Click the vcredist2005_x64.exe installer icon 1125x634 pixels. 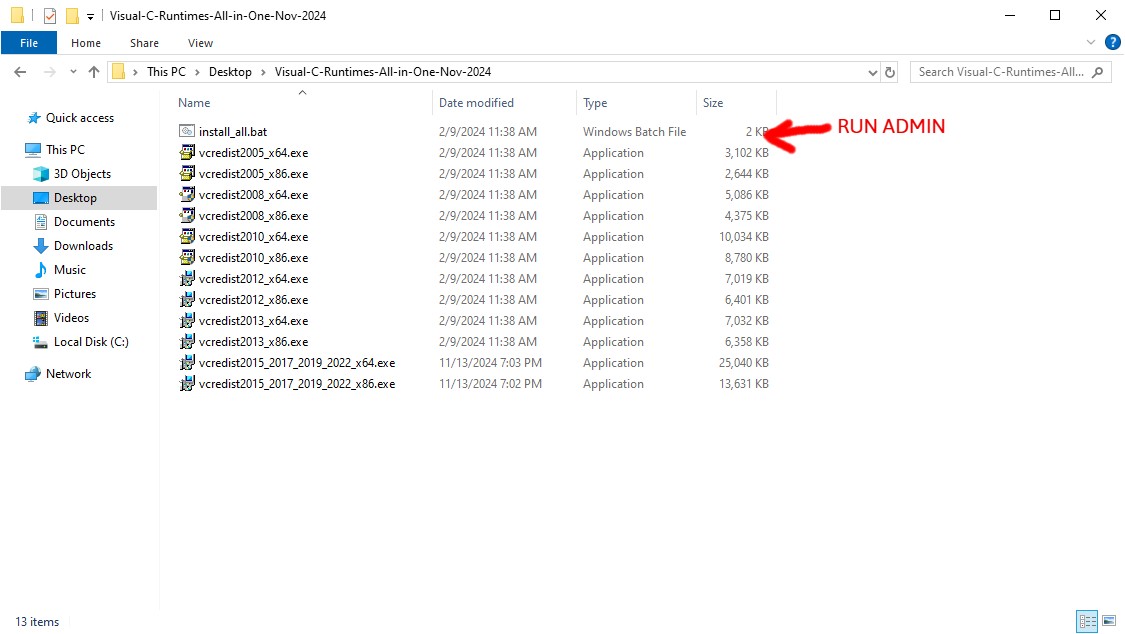(x=187, y=153)
